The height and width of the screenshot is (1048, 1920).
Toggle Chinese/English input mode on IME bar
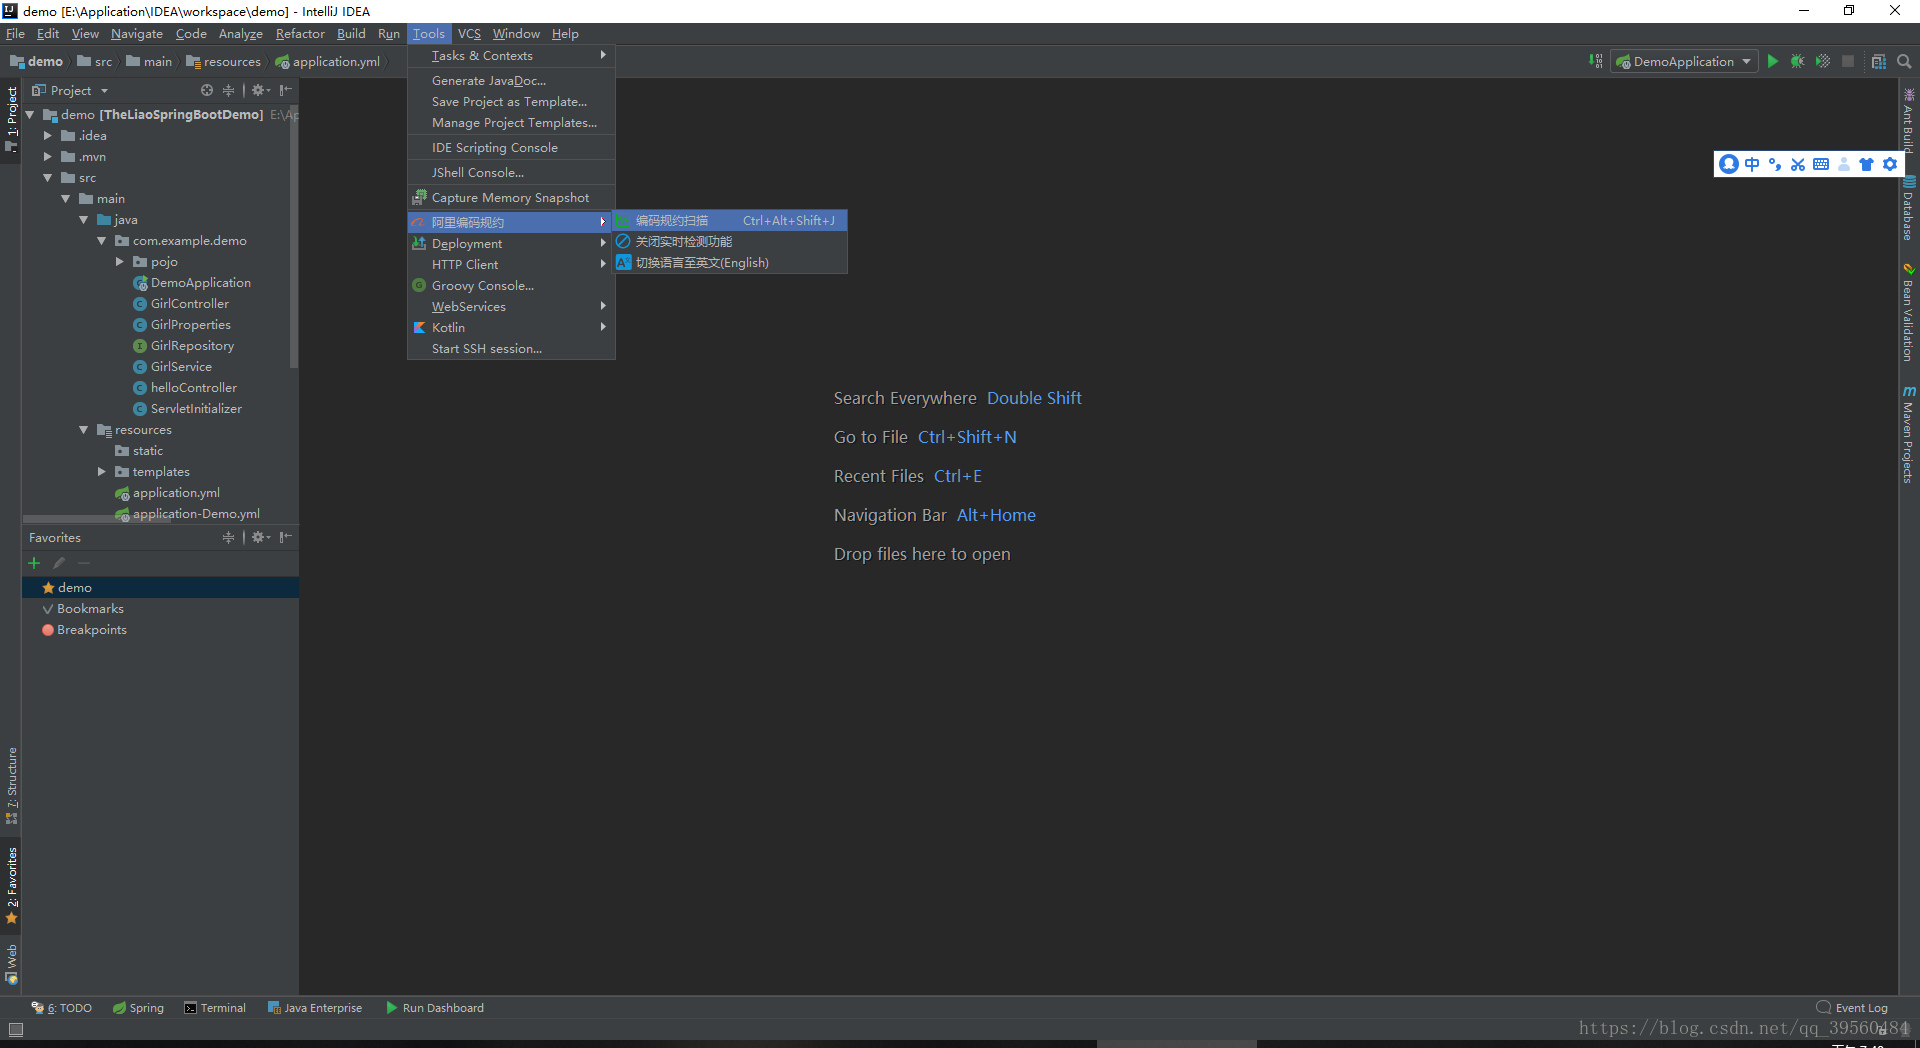coord(1752,164)
